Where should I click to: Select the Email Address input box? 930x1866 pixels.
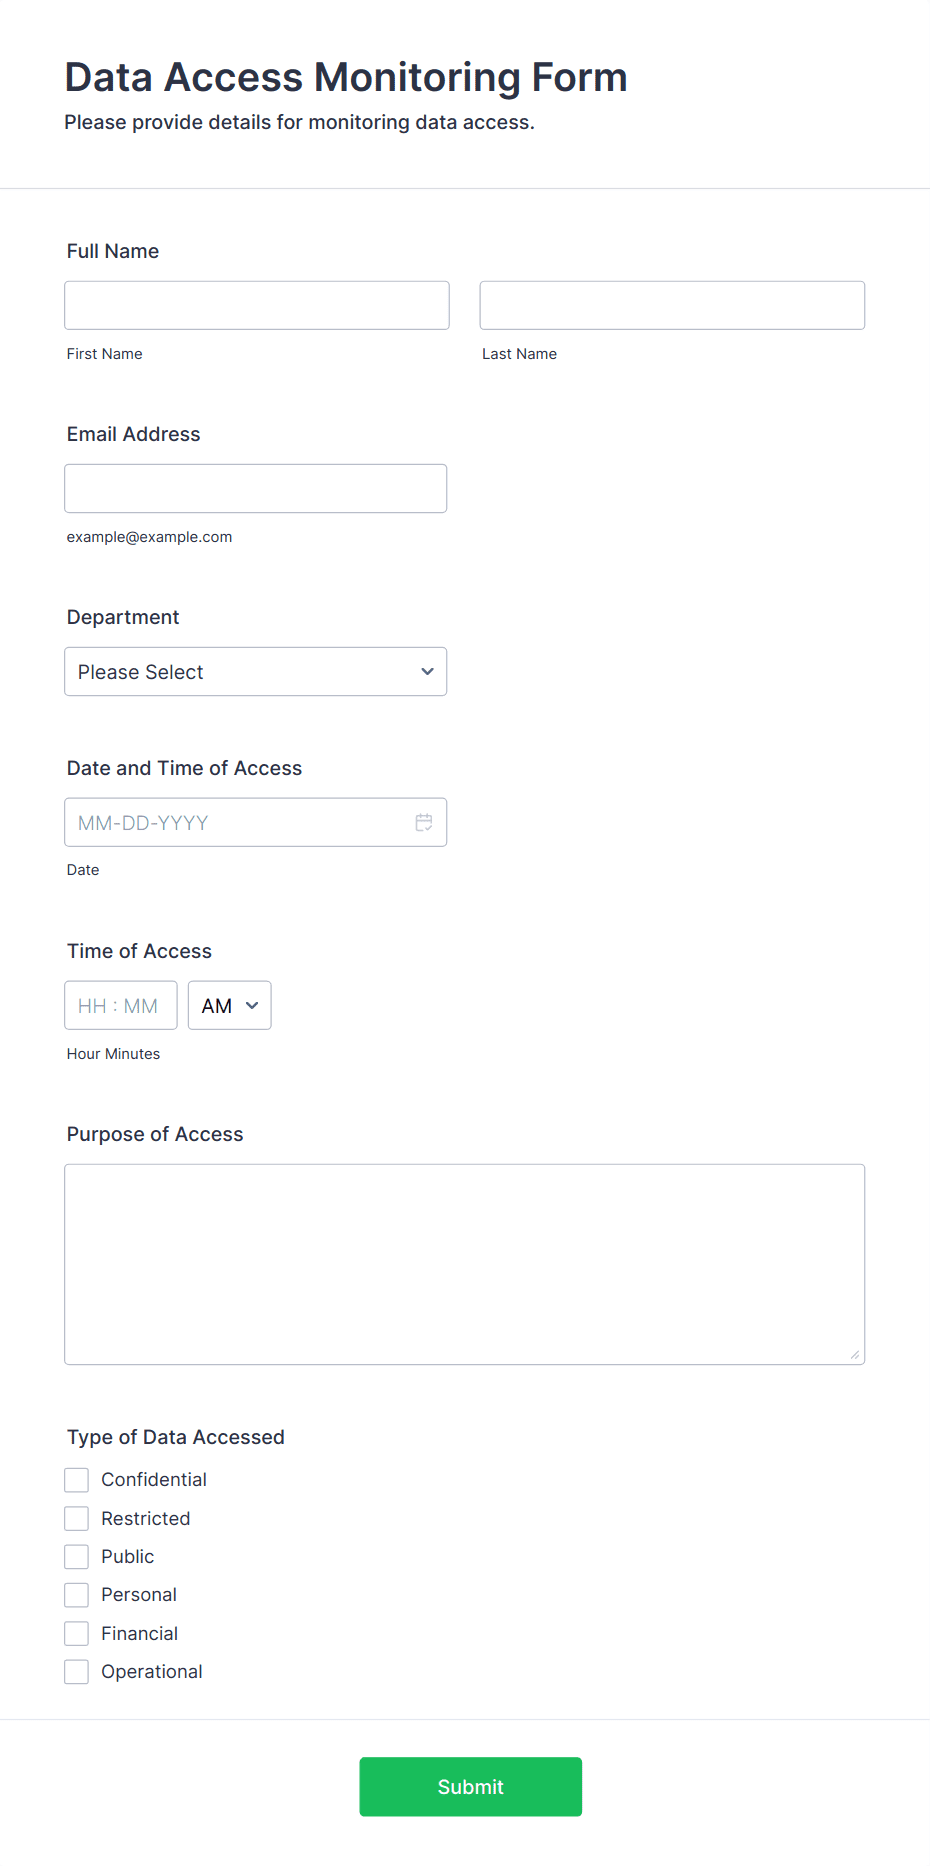click(x=256, y=488)
